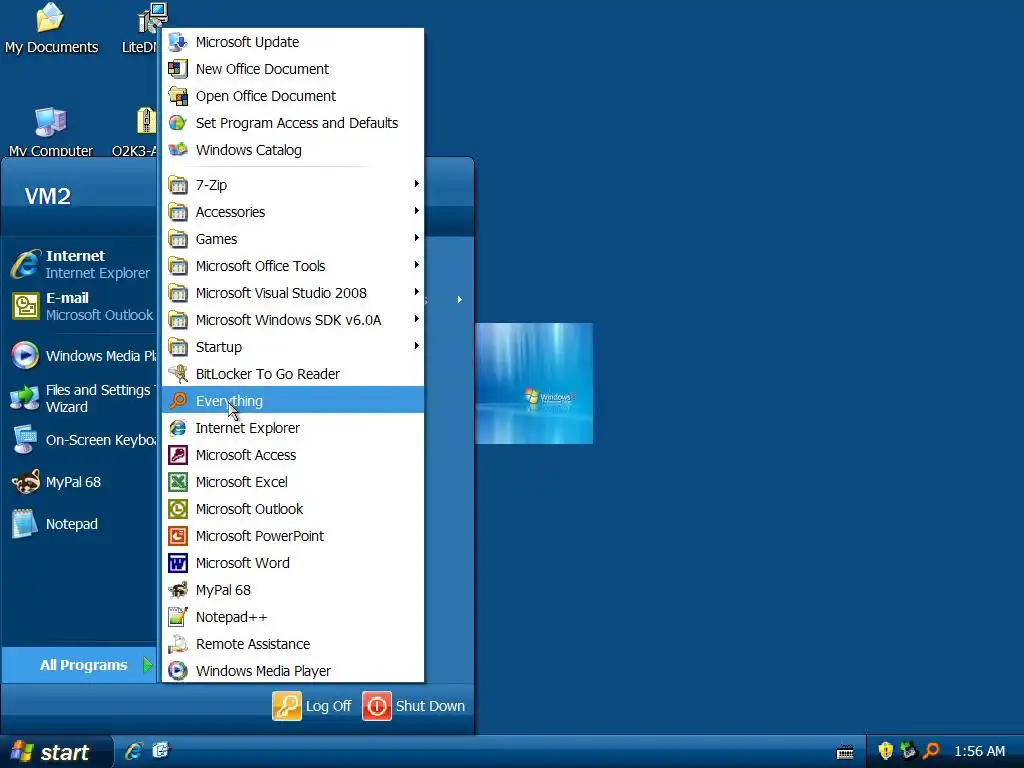1024x768 pixels.
Task: Click Microsoft Visual Studio 2008 label
Action: coord(281,293)
